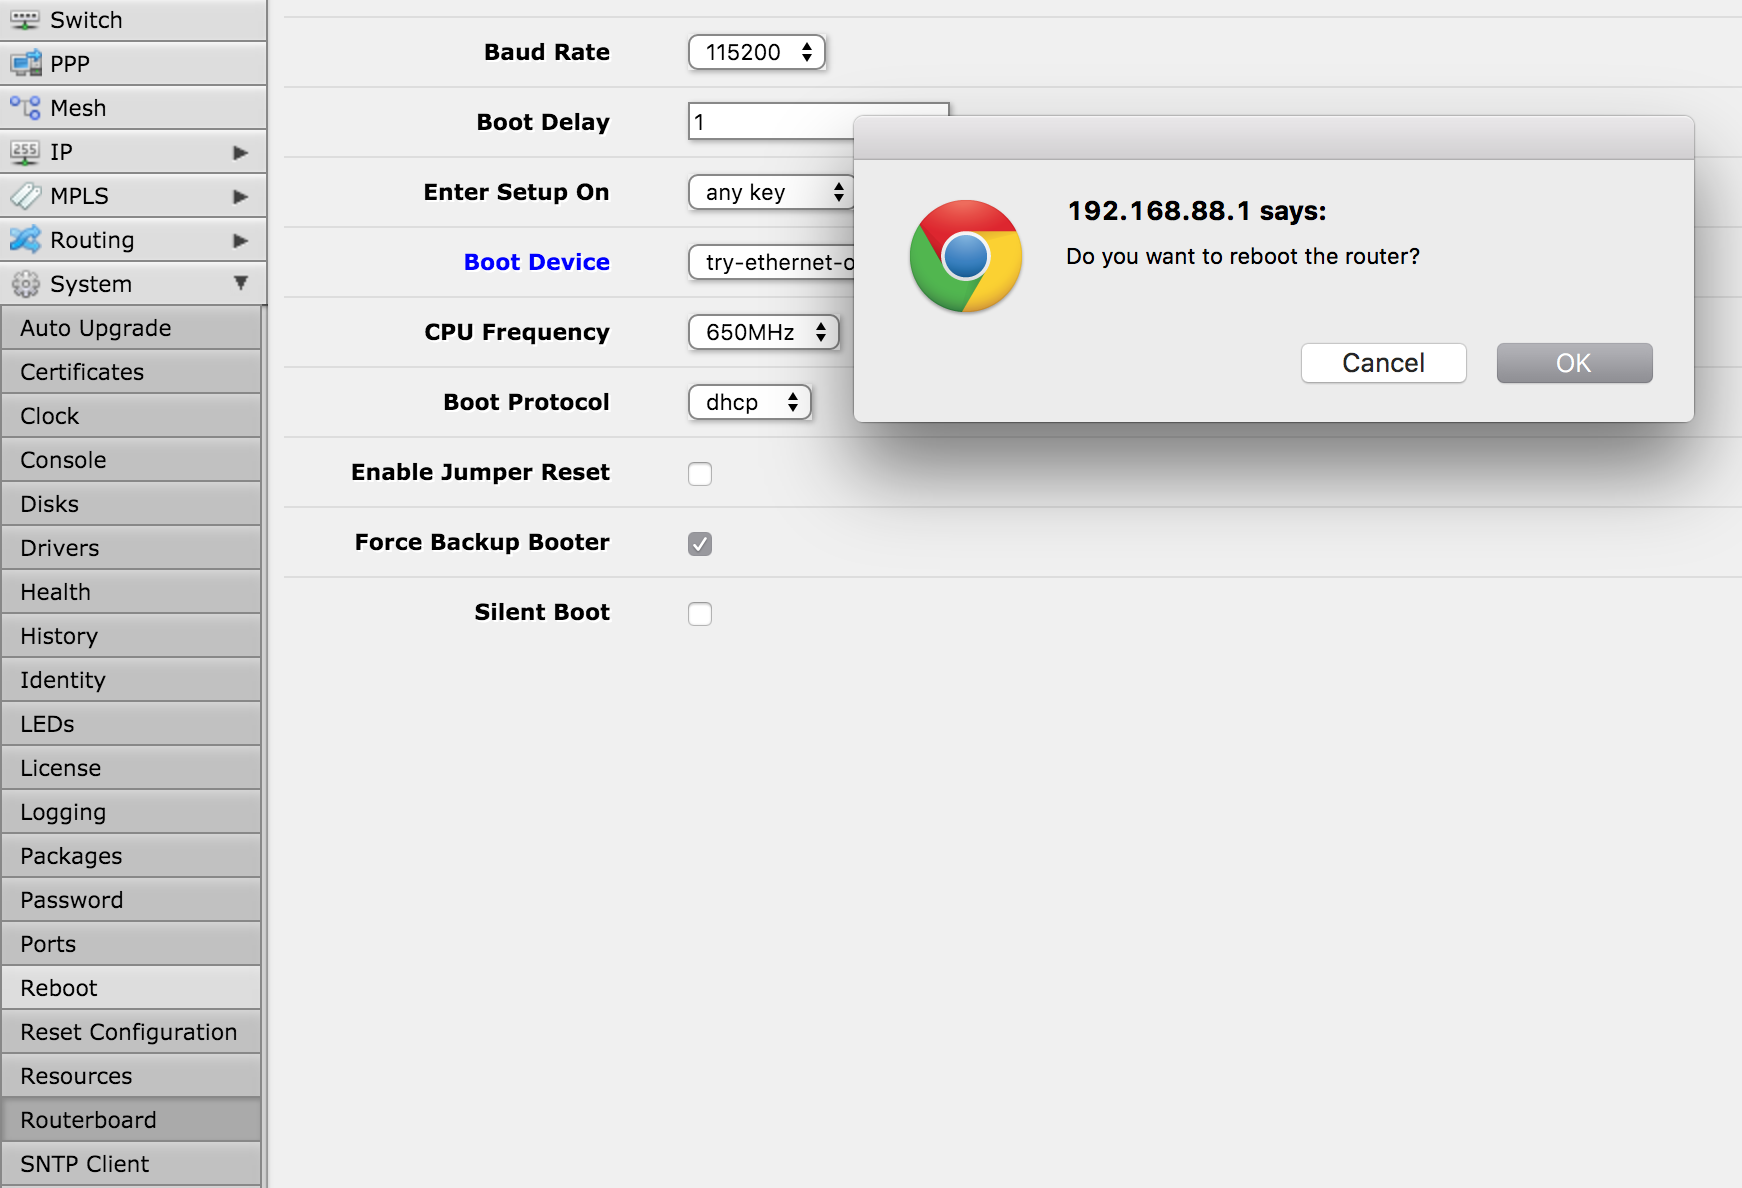Image resolution: width=1742 pixels, height=1188 pixels.
Task: Open the Ports page
Action: tap(131, 944)
